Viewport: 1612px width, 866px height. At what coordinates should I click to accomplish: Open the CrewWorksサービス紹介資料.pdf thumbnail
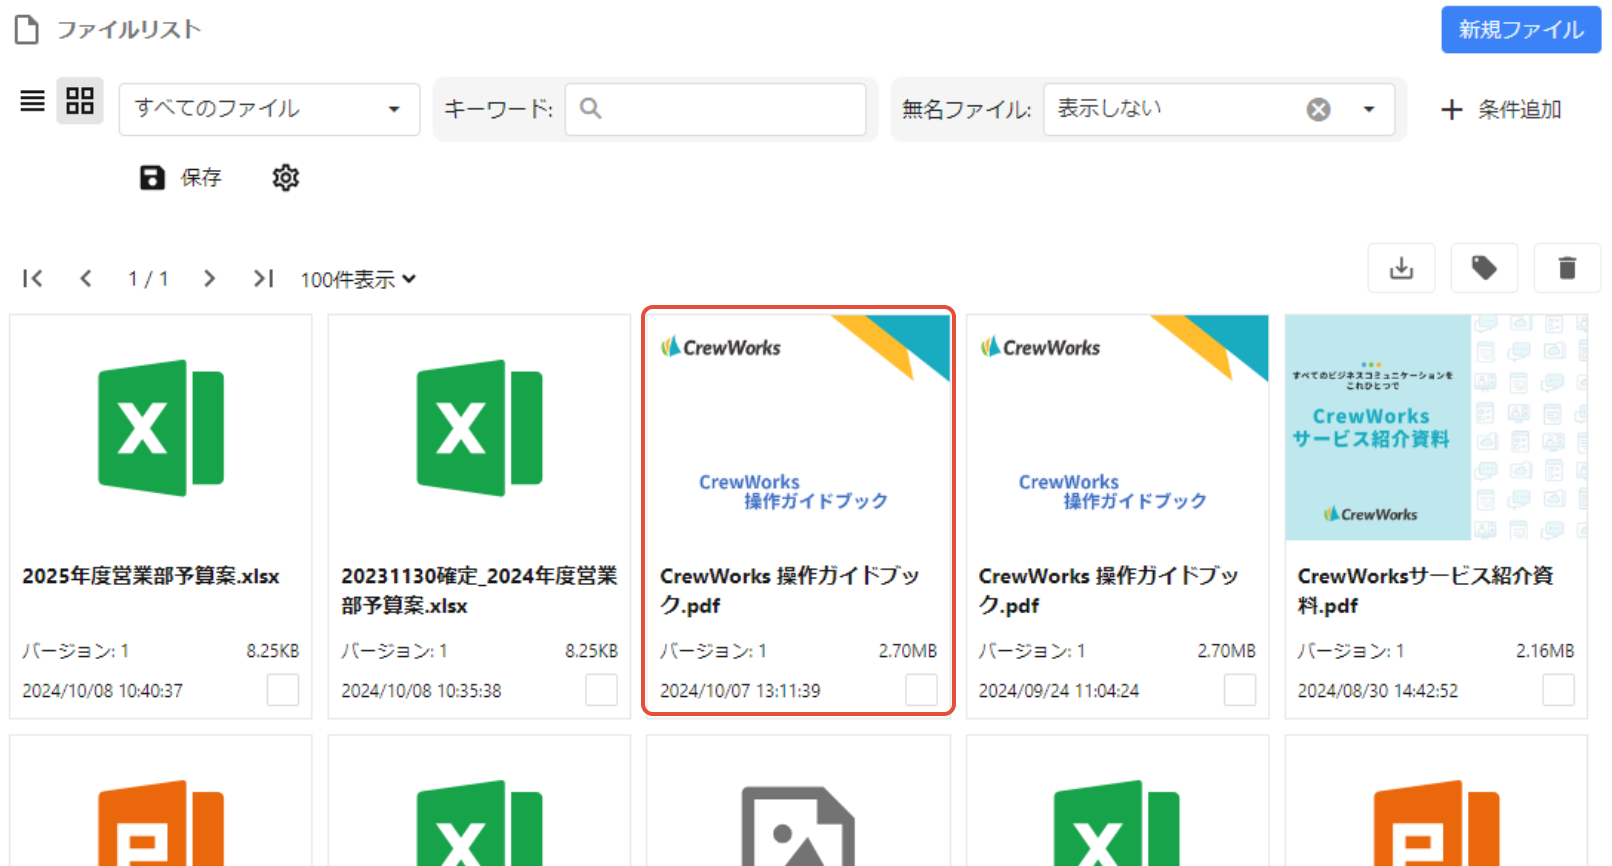[x=1436, y=428]
